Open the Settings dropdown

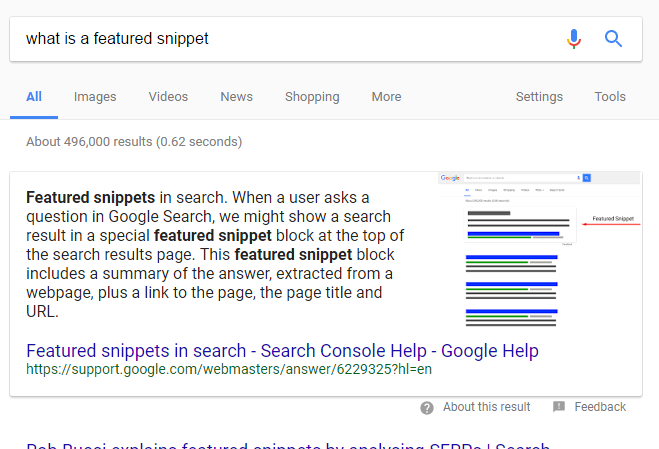(x=539, y=97)
